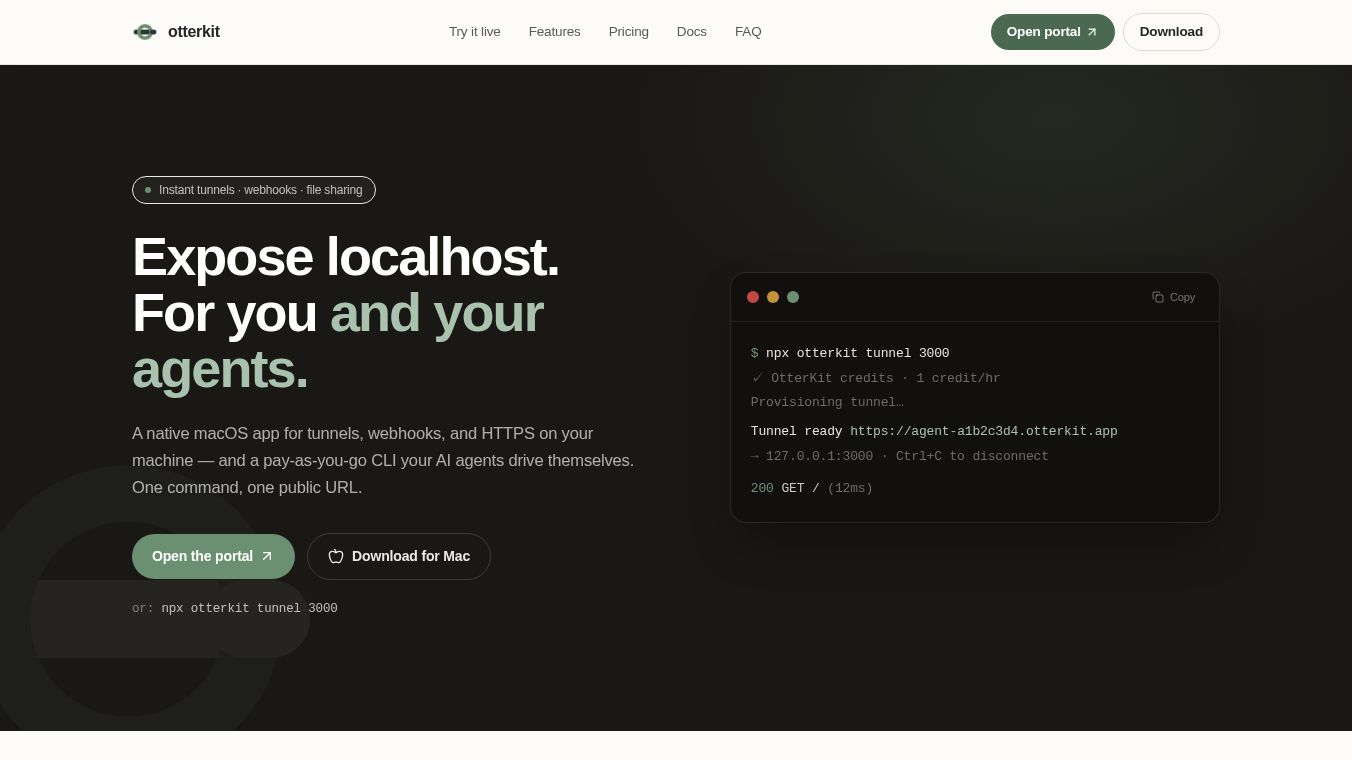Copy the terminal command with Copy button
Screen dimensions: 1352x760
tap(1174, 297)
